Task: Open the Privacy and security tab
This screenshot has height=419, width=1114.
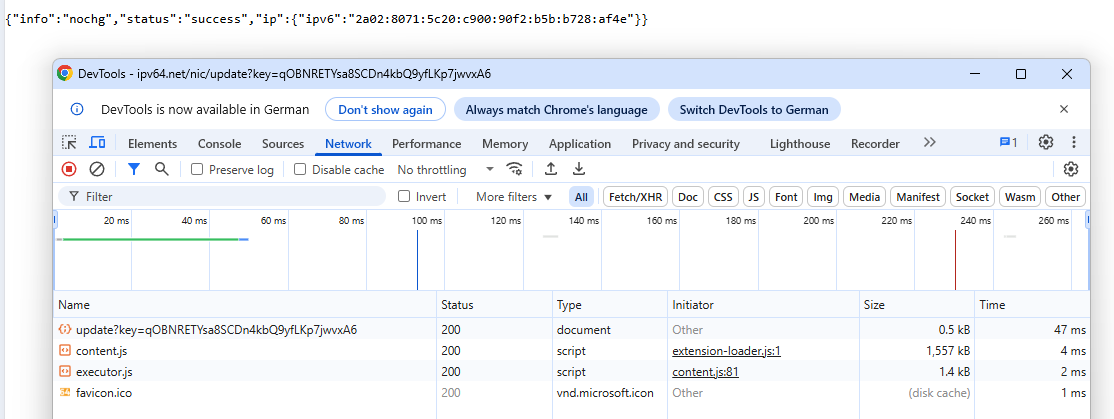Action: (x=686, y=143)
